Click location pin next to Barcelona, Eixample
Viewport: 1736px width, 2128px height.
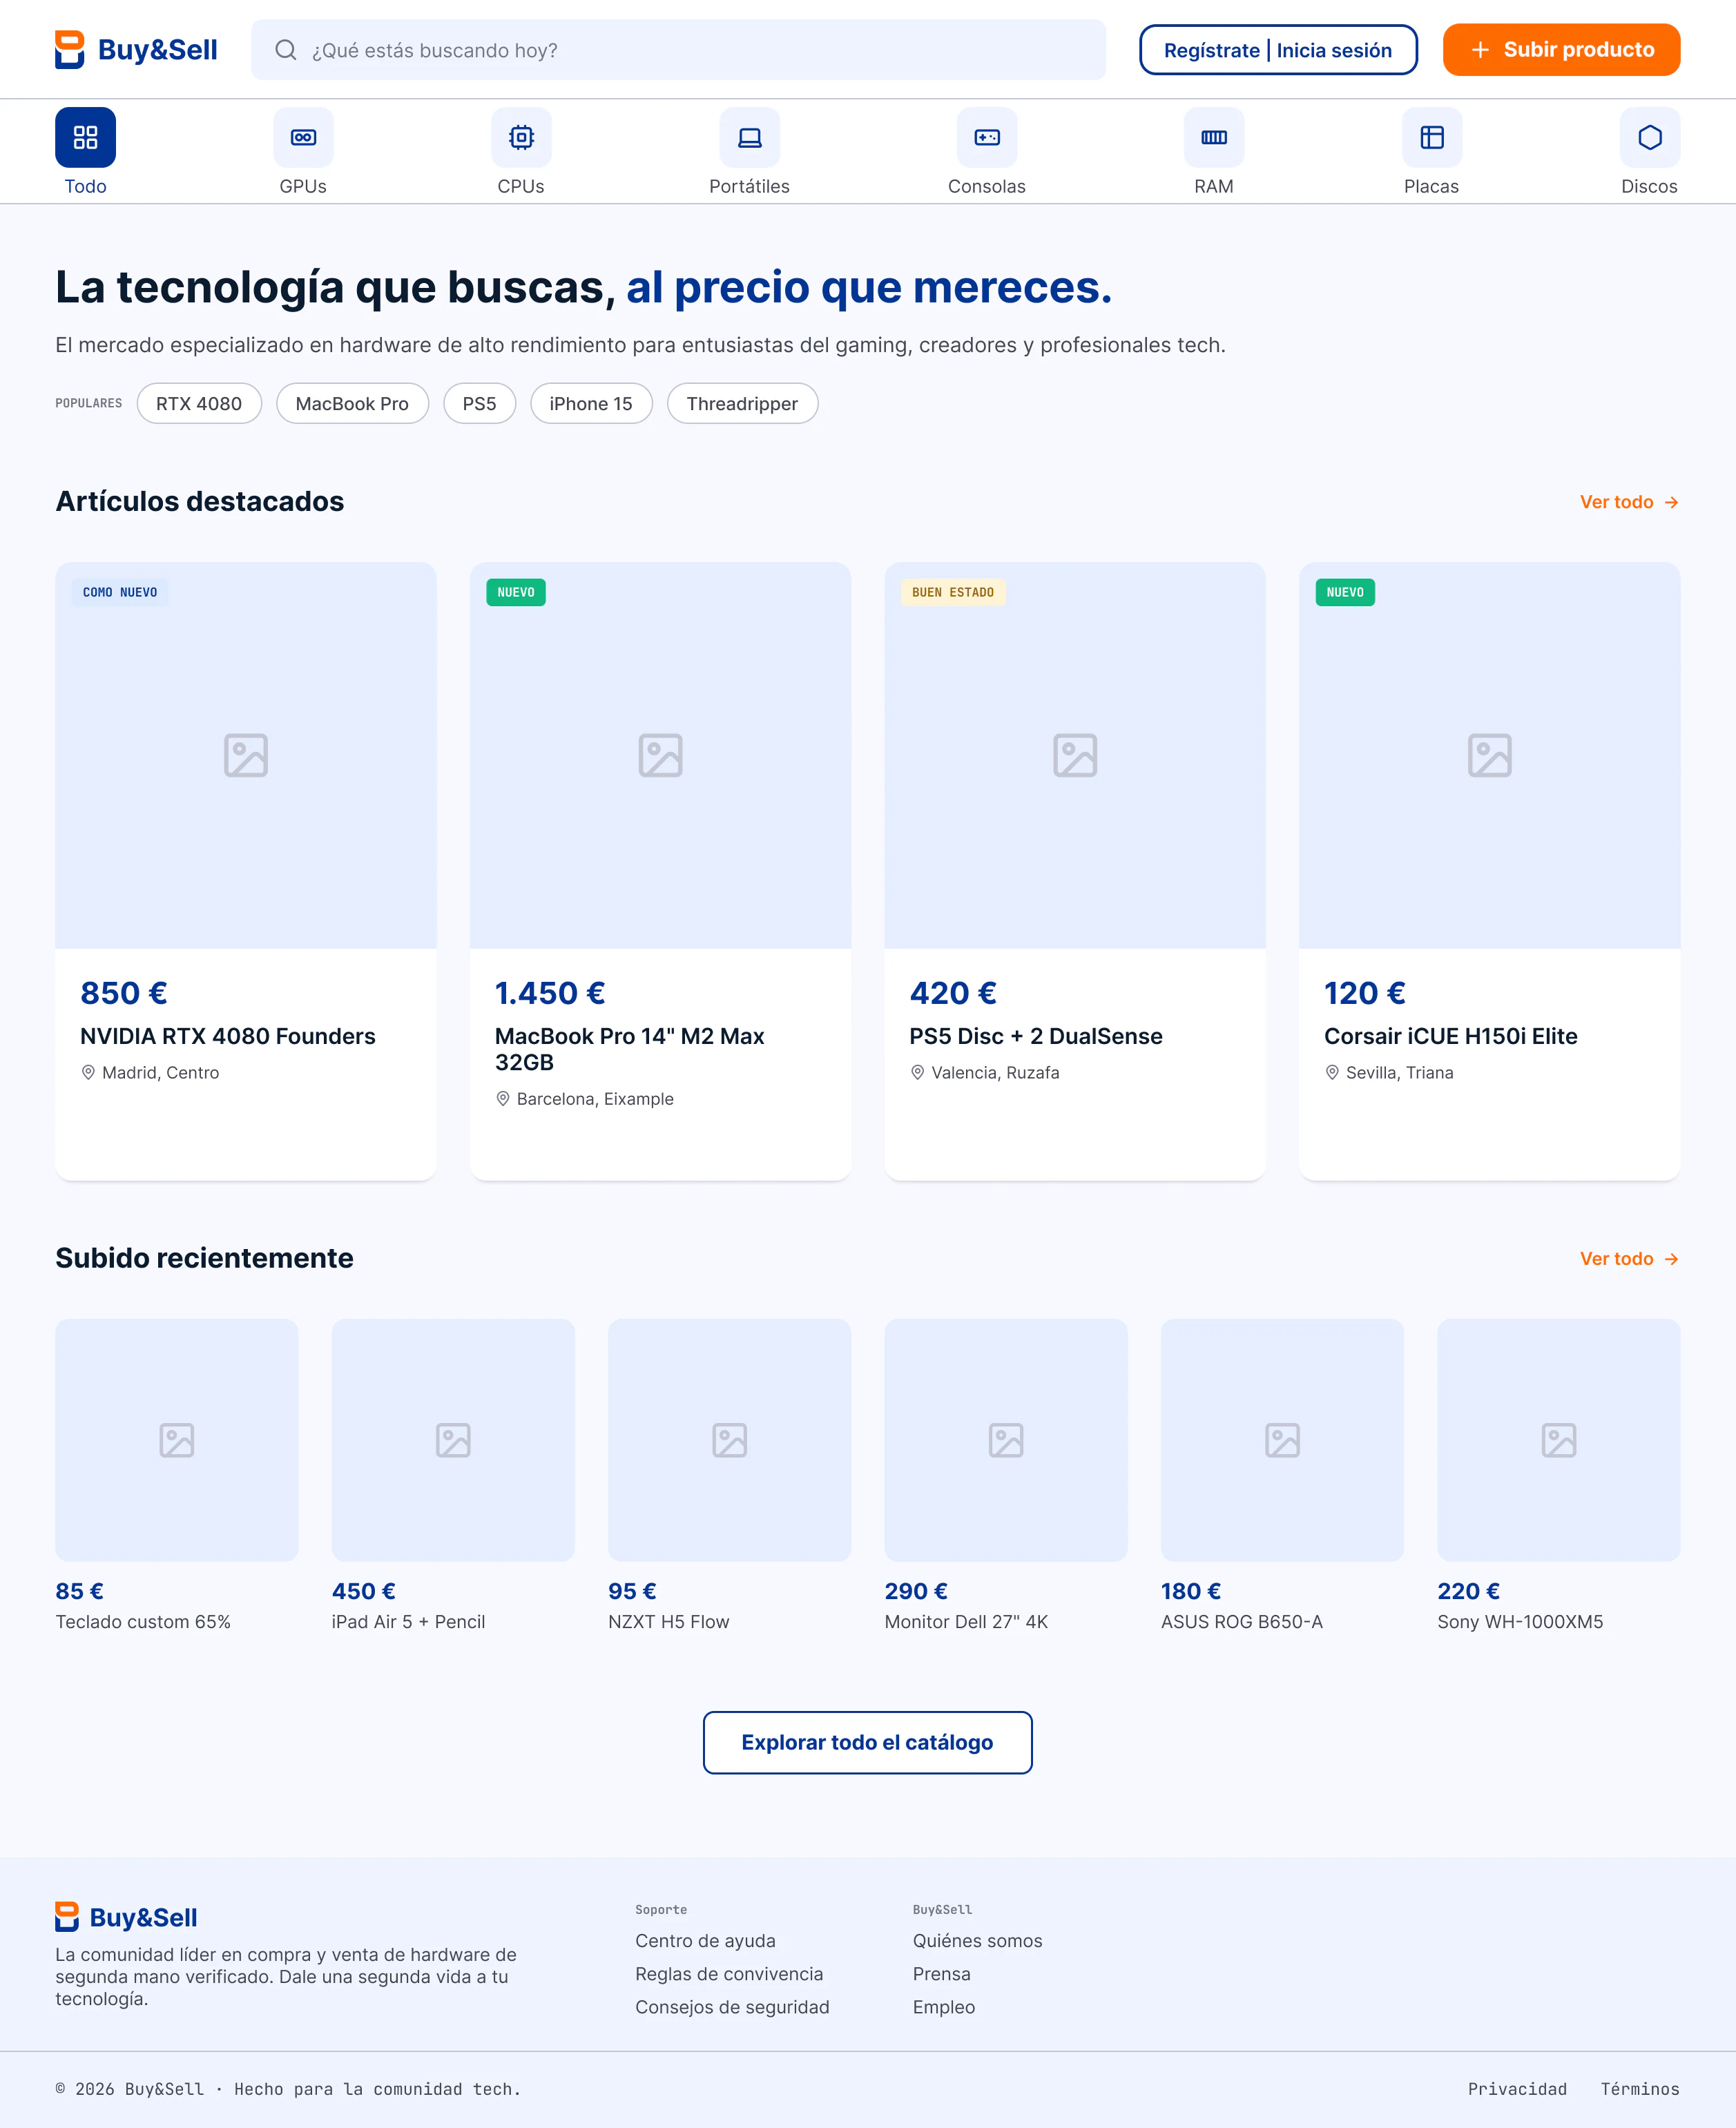click(503, 1099)
